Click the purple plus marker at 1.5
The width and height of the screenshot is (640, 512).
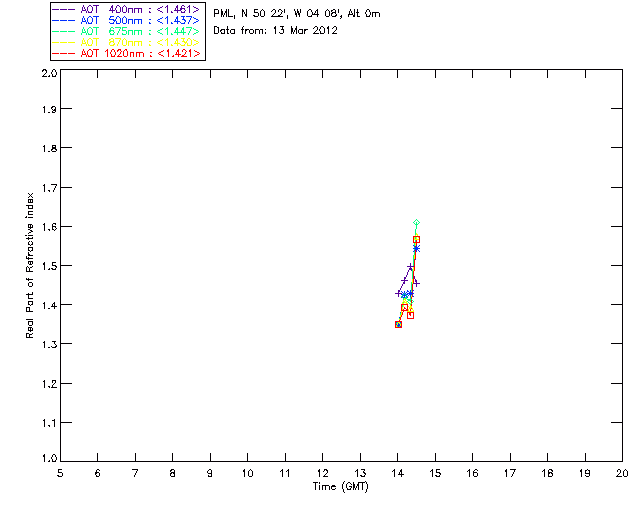411,267
